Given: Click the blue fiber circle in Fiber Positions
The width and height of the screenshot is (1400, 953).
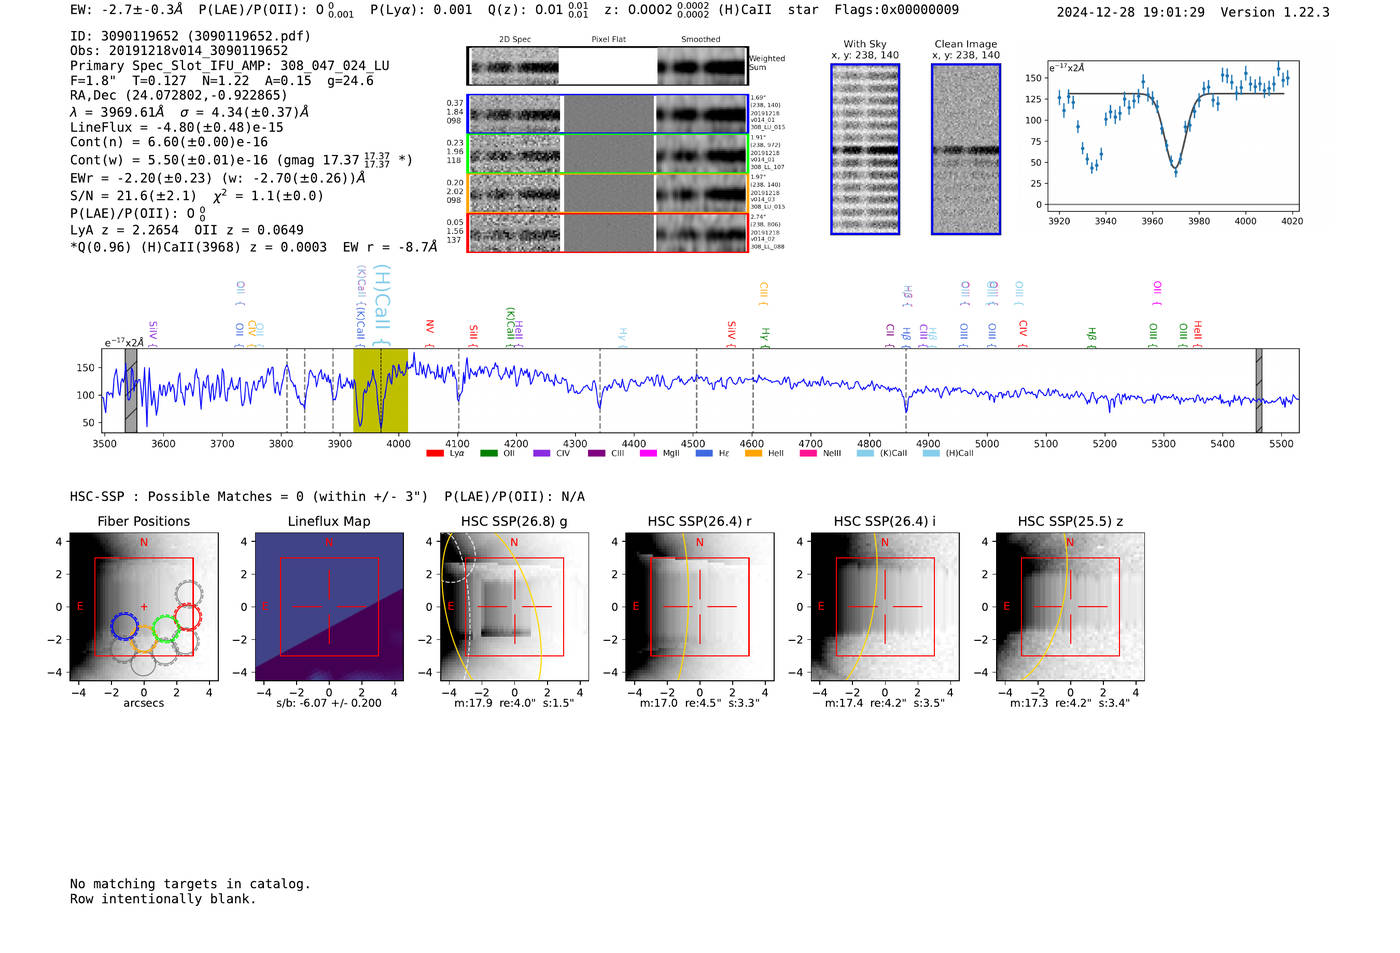Looking at the screenshot, I should (124, 626).
